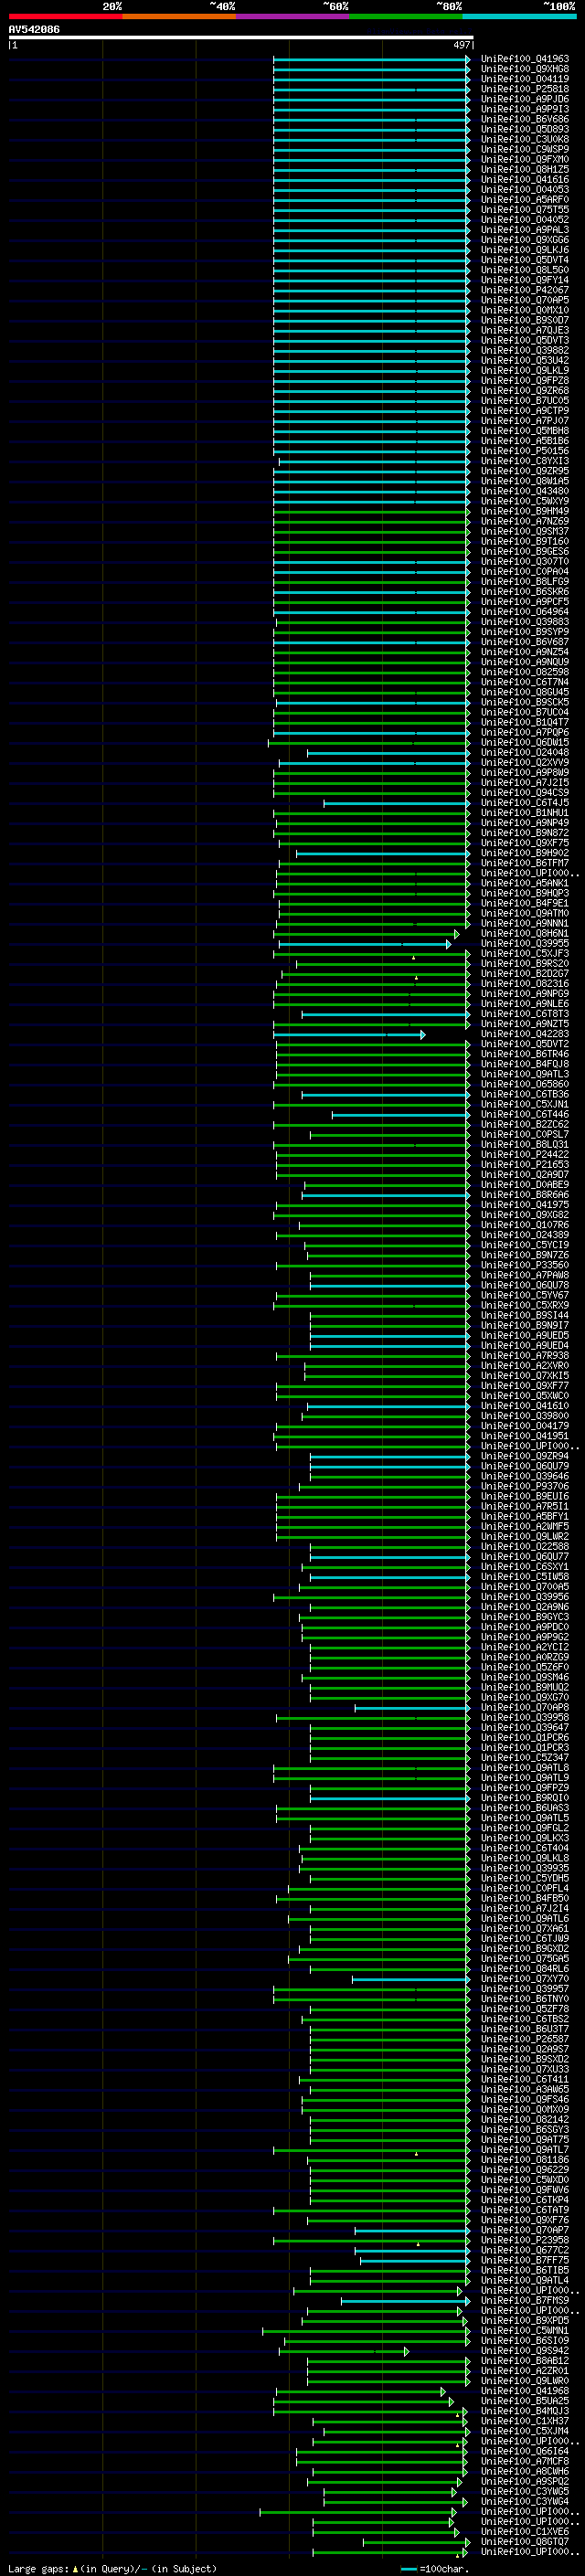Click the hit label UniRef100_Q41975
This screenshot has width=585, height=2576.
[x=525, y=1206]
